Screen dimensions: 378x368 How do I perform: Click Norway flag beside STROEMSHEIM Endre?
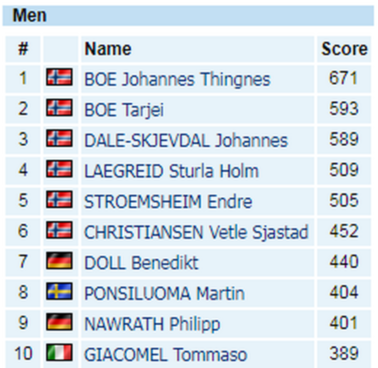point(59,200)
